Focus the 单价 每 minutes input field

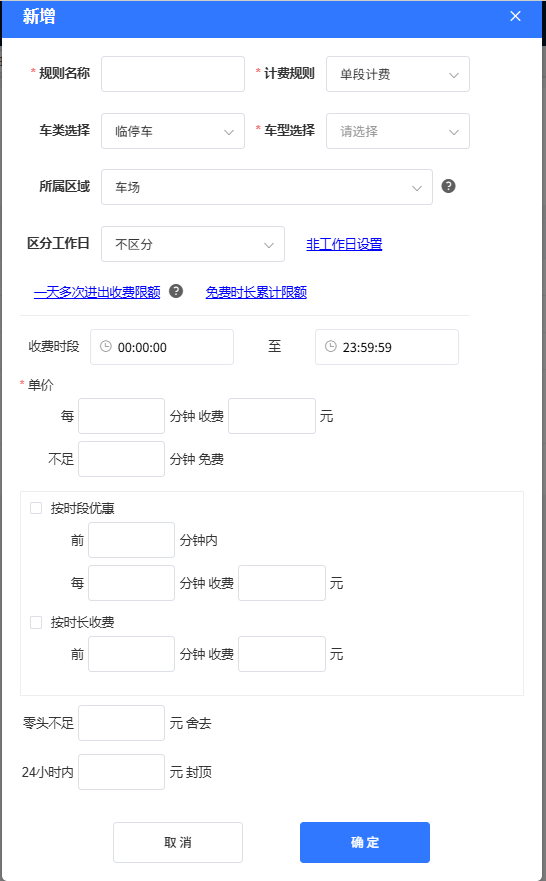pyautogui.click(x=121, y=416)
